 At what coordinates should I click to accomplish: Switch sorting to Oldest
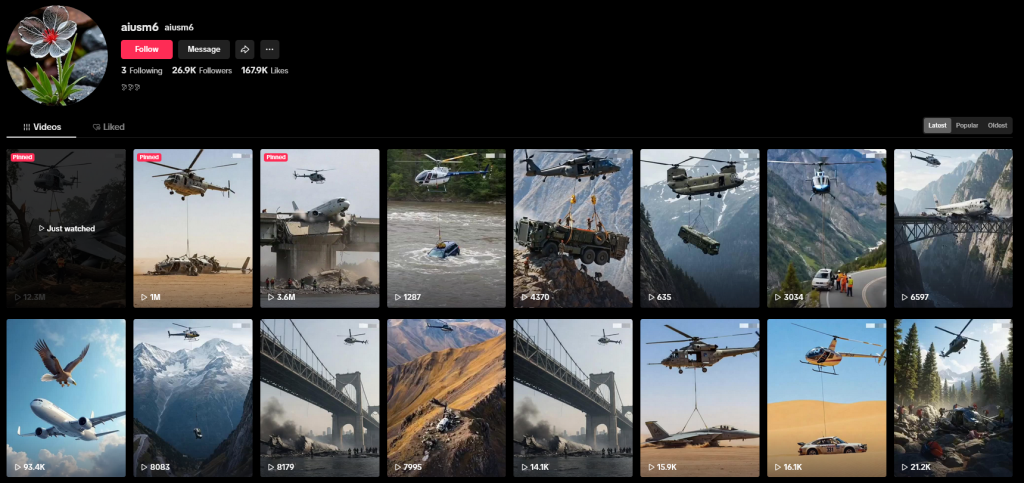click(997, 125)
